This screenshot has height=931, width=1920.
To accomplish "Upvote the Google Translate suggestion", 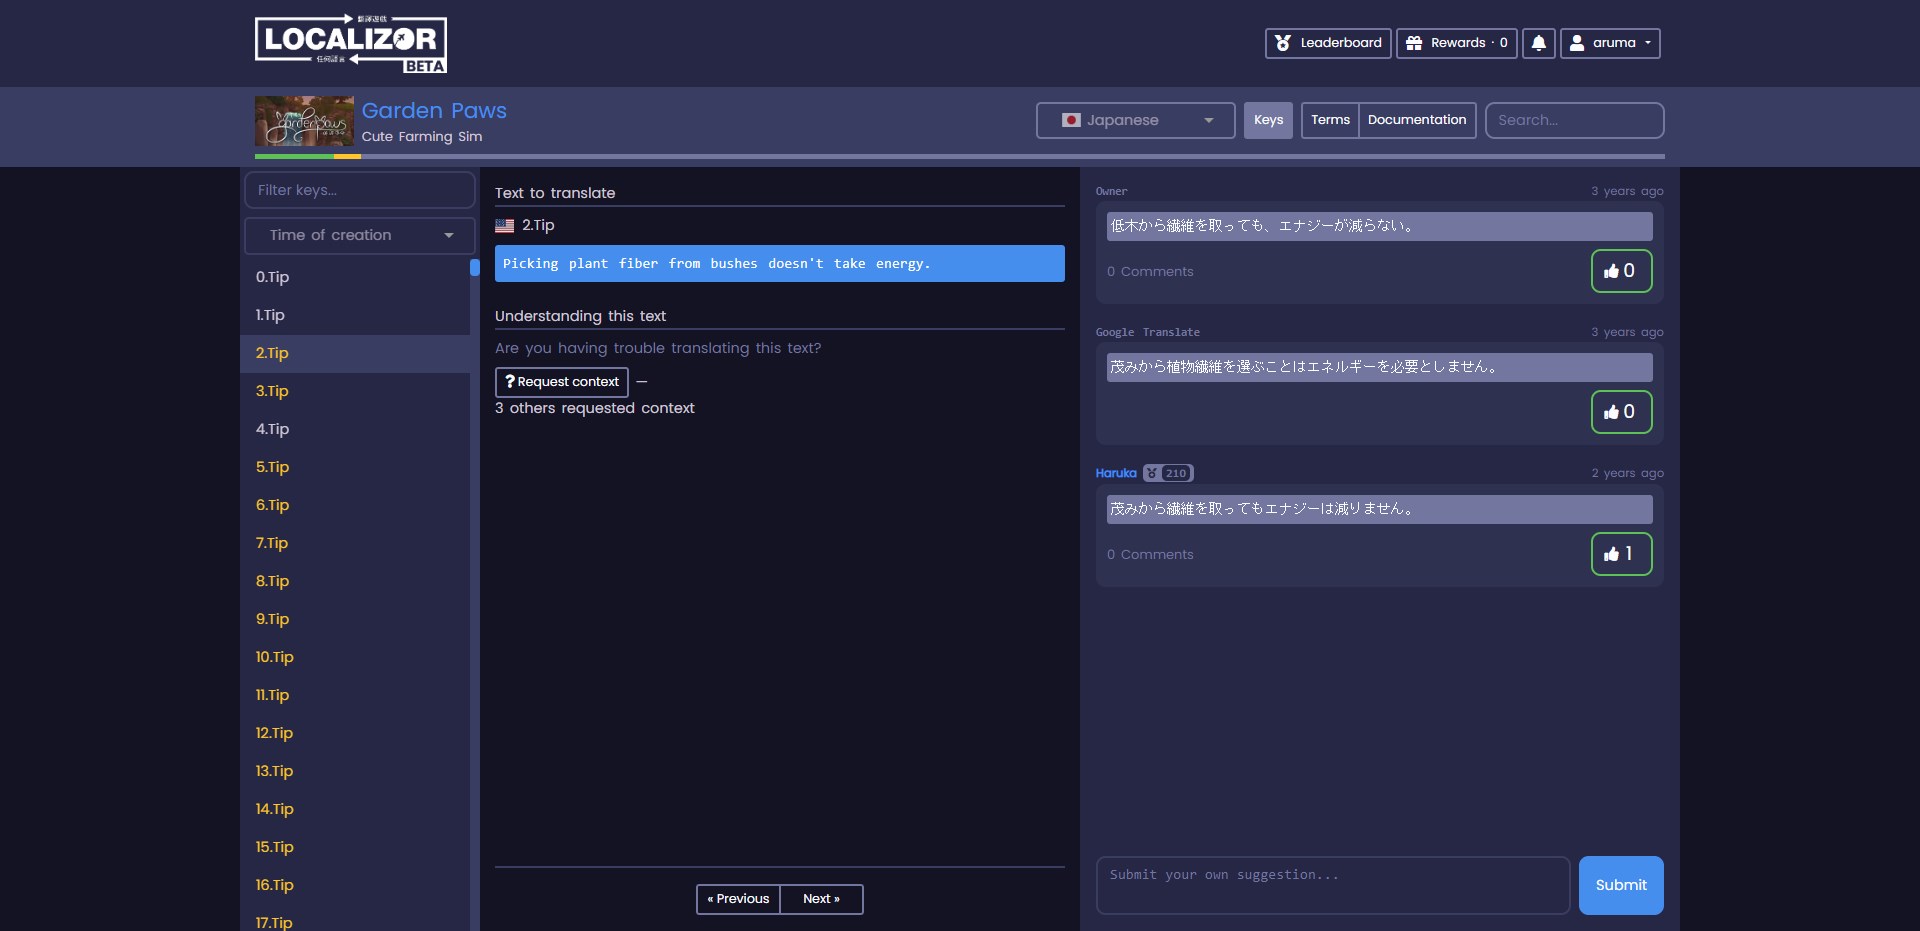I will click(x=1620, y=412).
